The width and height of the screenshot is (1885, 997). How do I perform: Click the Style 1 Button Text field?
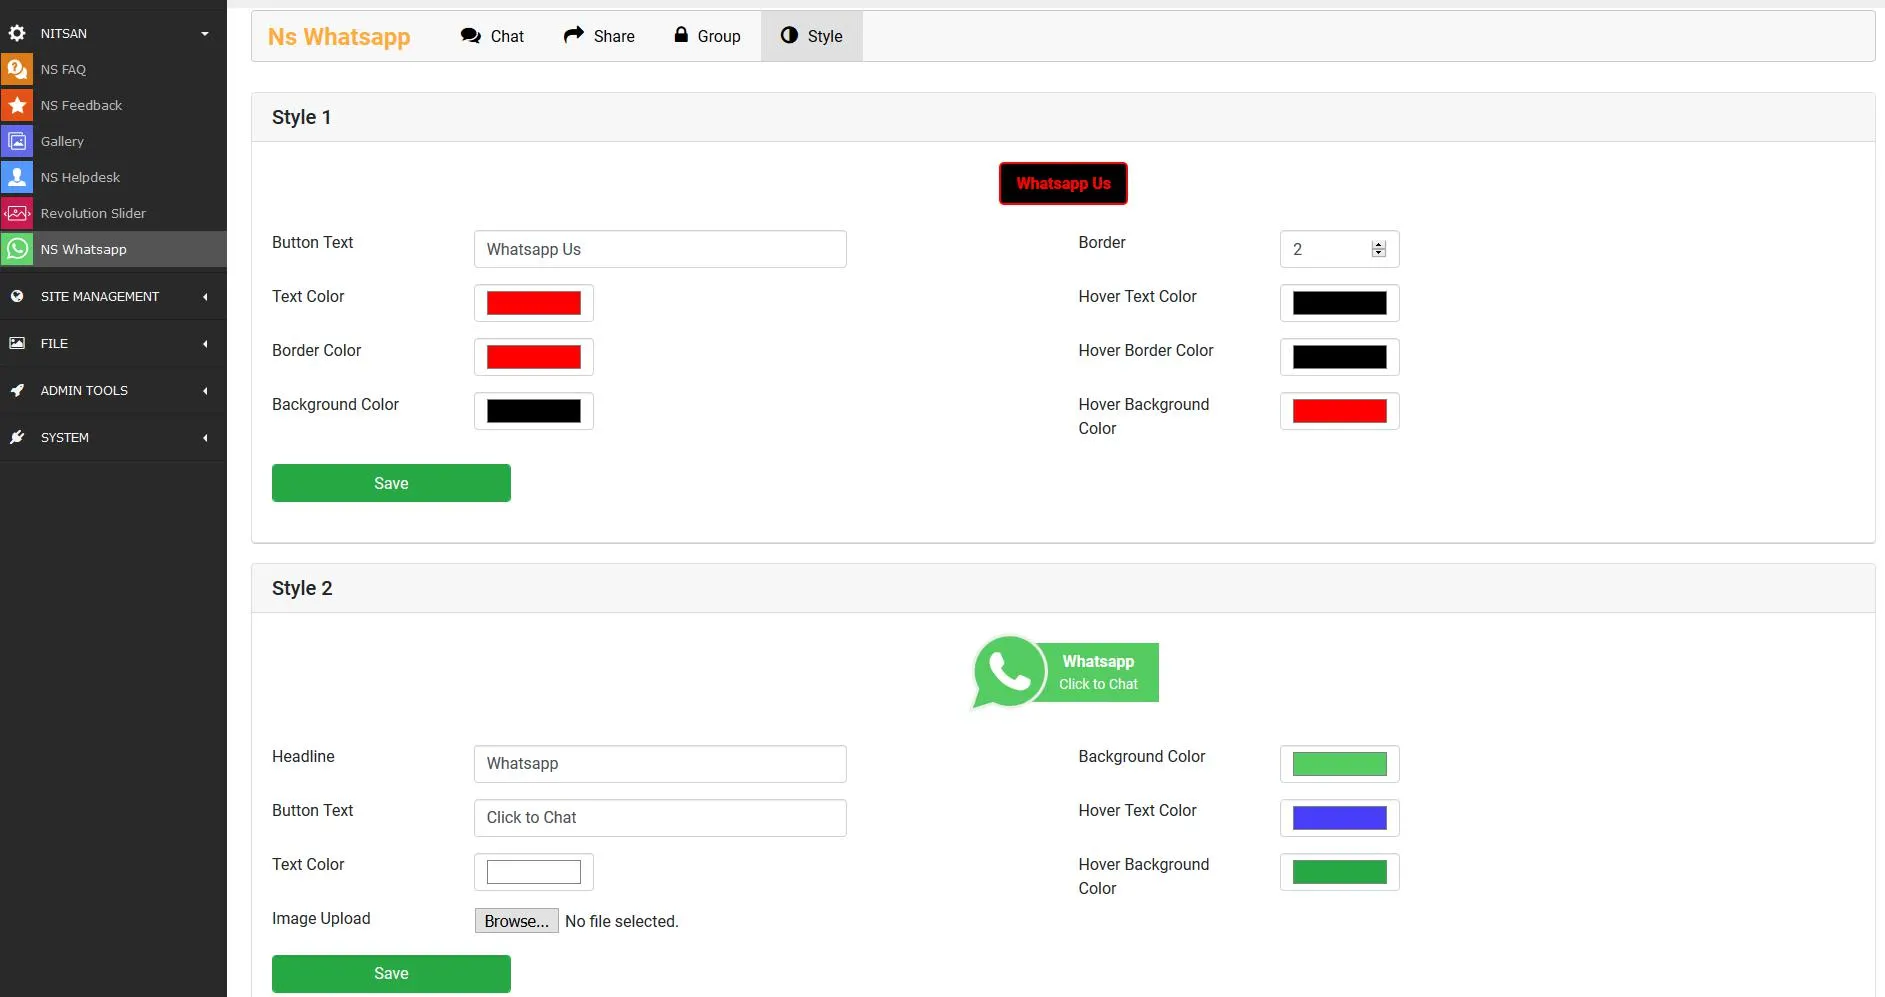coord(660,249)
